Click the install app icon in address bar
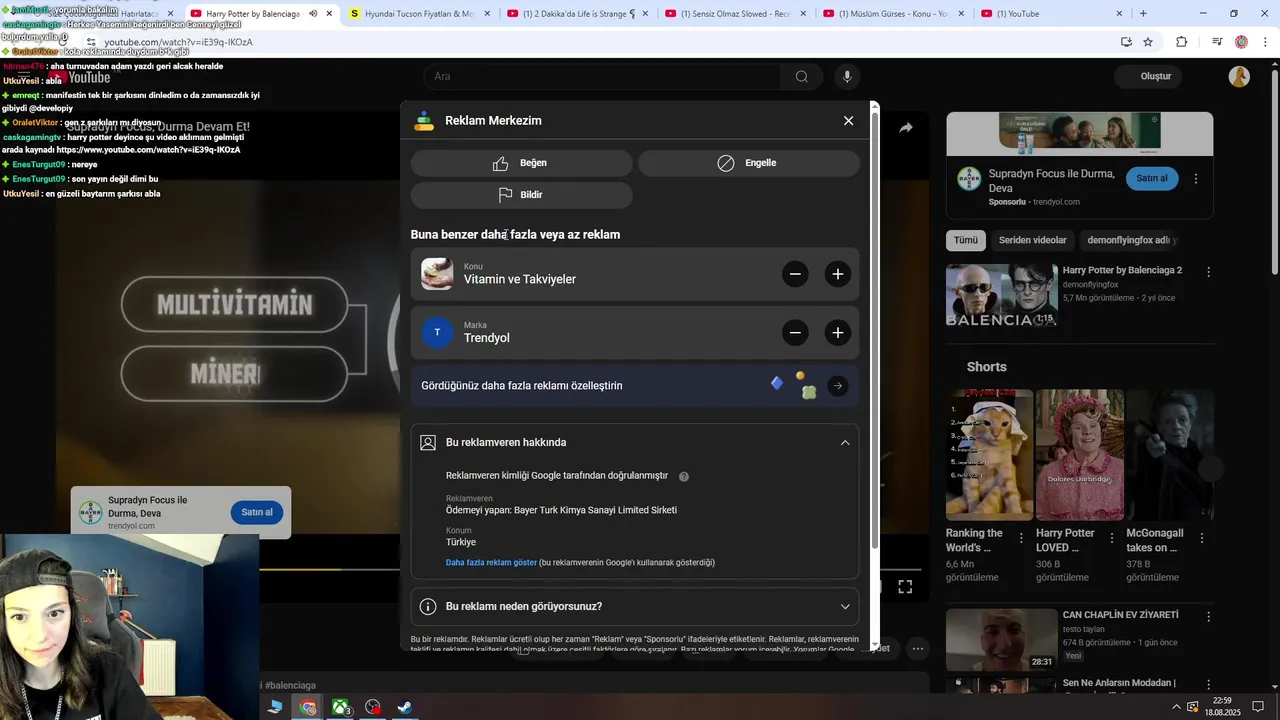1280x720 pixels. pyautogui.click(x=1126, y=42)
